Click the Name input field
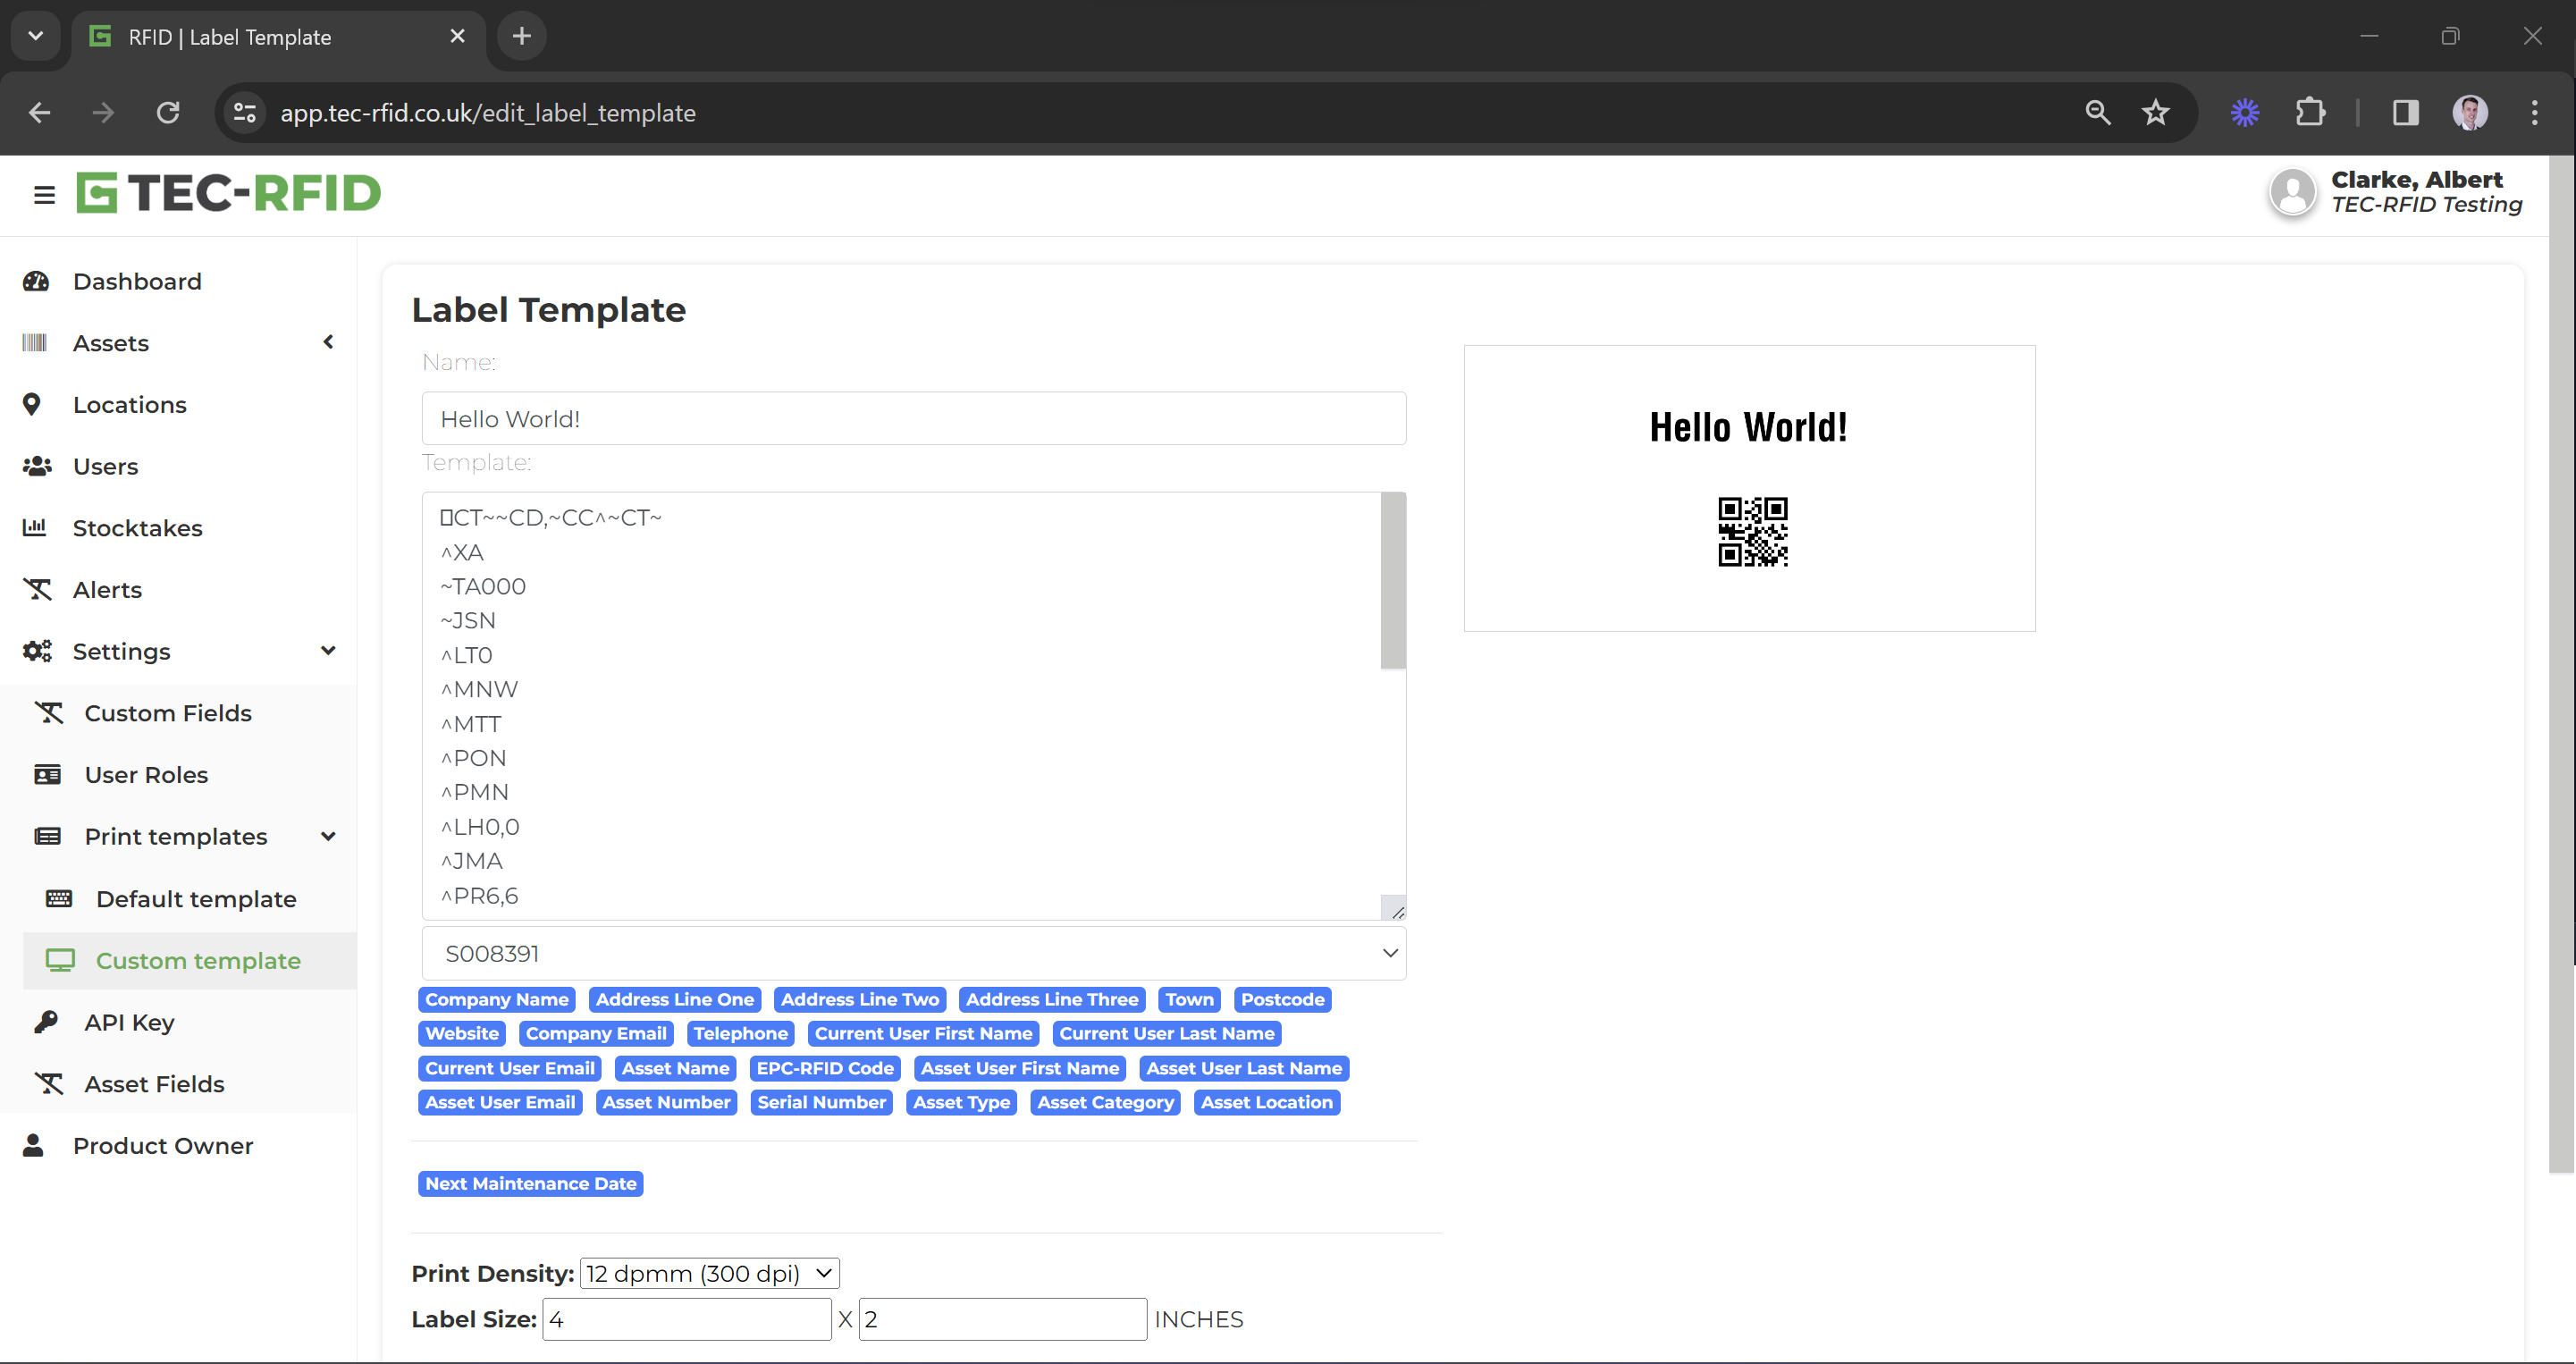 (x=913, y=418)
